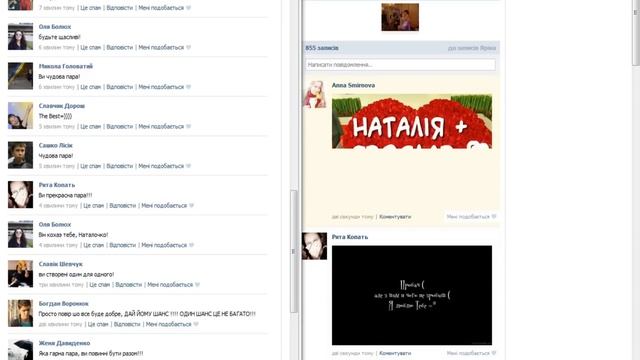Screen dimensions: 640x360
Task: Click heart icon on Богдан Воронюк's comment
Action: tap(196, 324)
